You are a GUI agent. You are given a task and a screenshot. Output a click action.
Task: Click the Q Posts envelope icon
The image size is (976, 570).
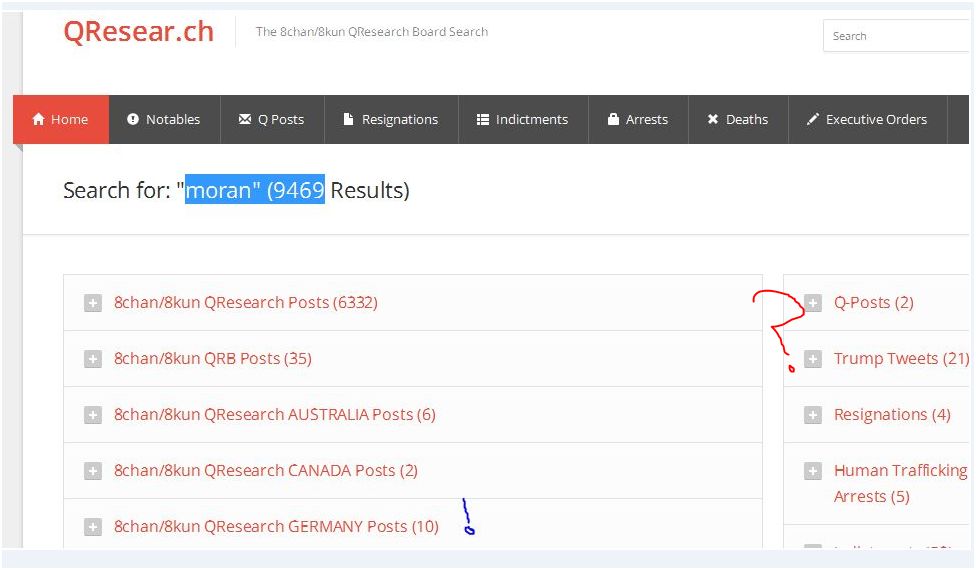click(x=245, y=119)
